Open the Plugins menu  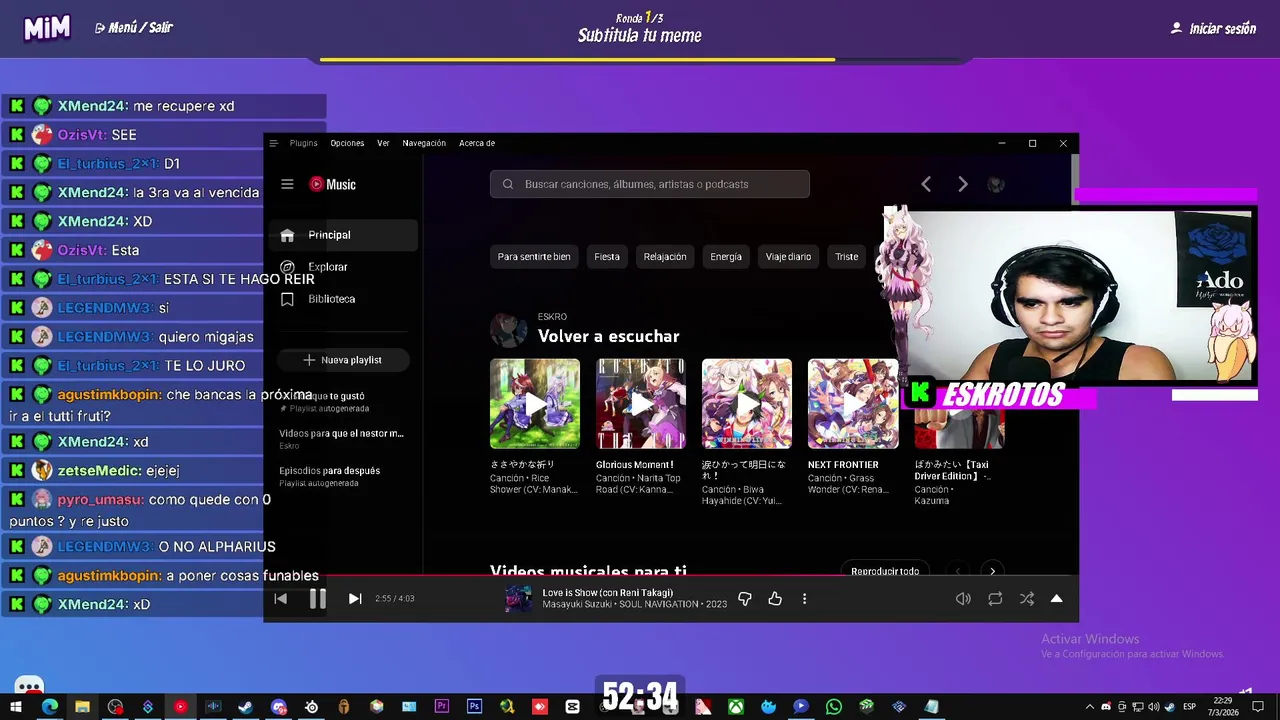pyautogui.click(x=303, y=143)
